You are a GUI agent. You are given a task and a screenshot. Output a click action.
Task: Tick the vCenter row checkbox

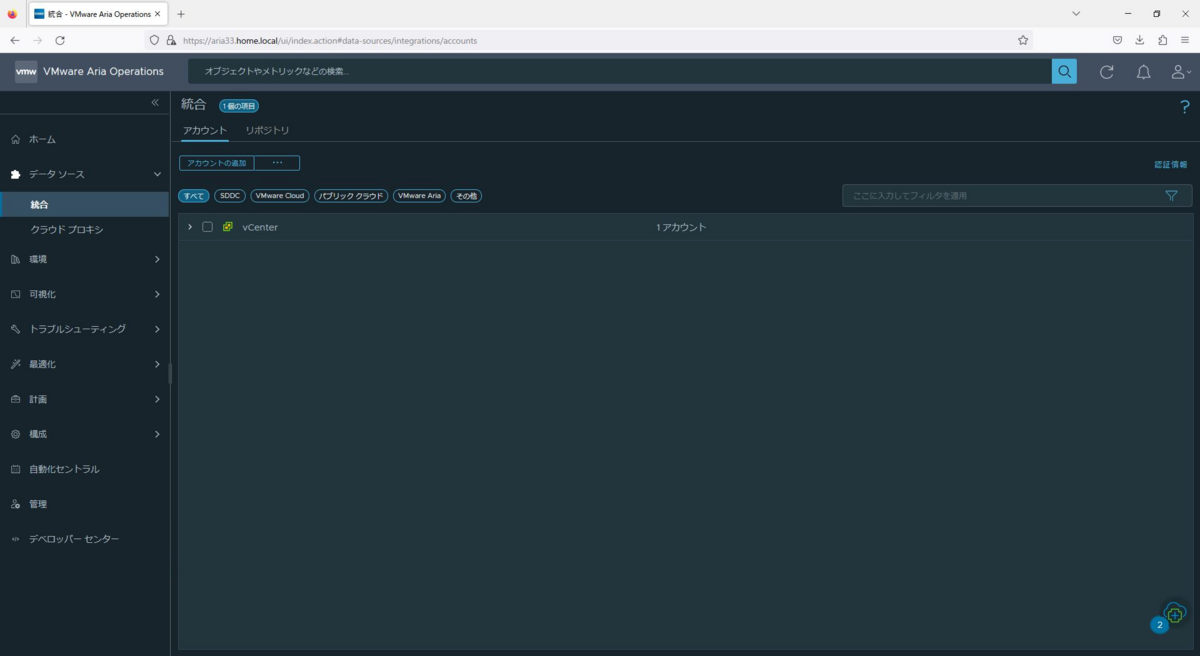[x=208, y=227]
